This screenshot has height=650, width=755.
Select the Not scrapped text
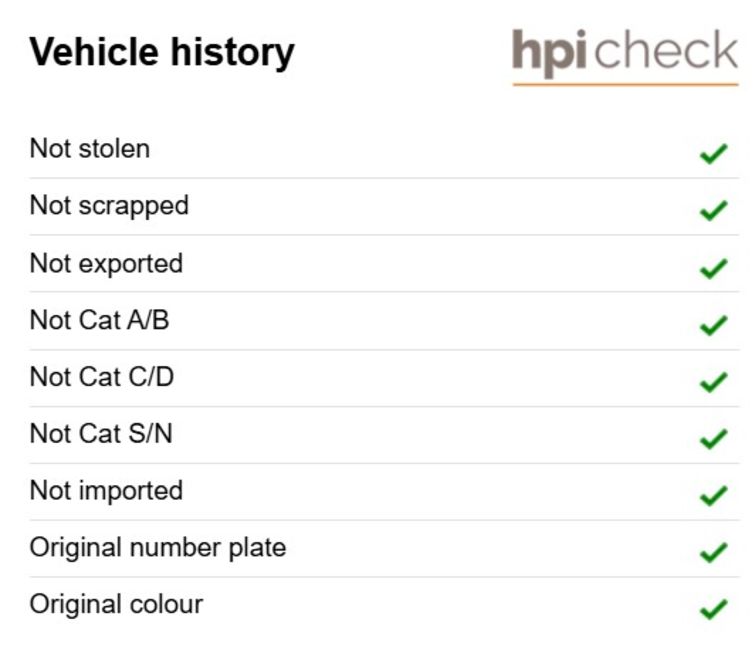(x=109, y=206)
